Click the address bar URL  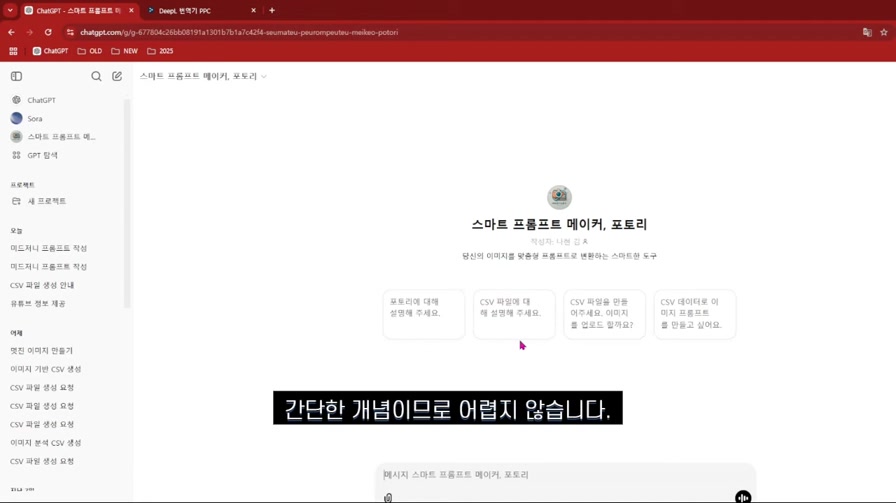coord(239,33)
